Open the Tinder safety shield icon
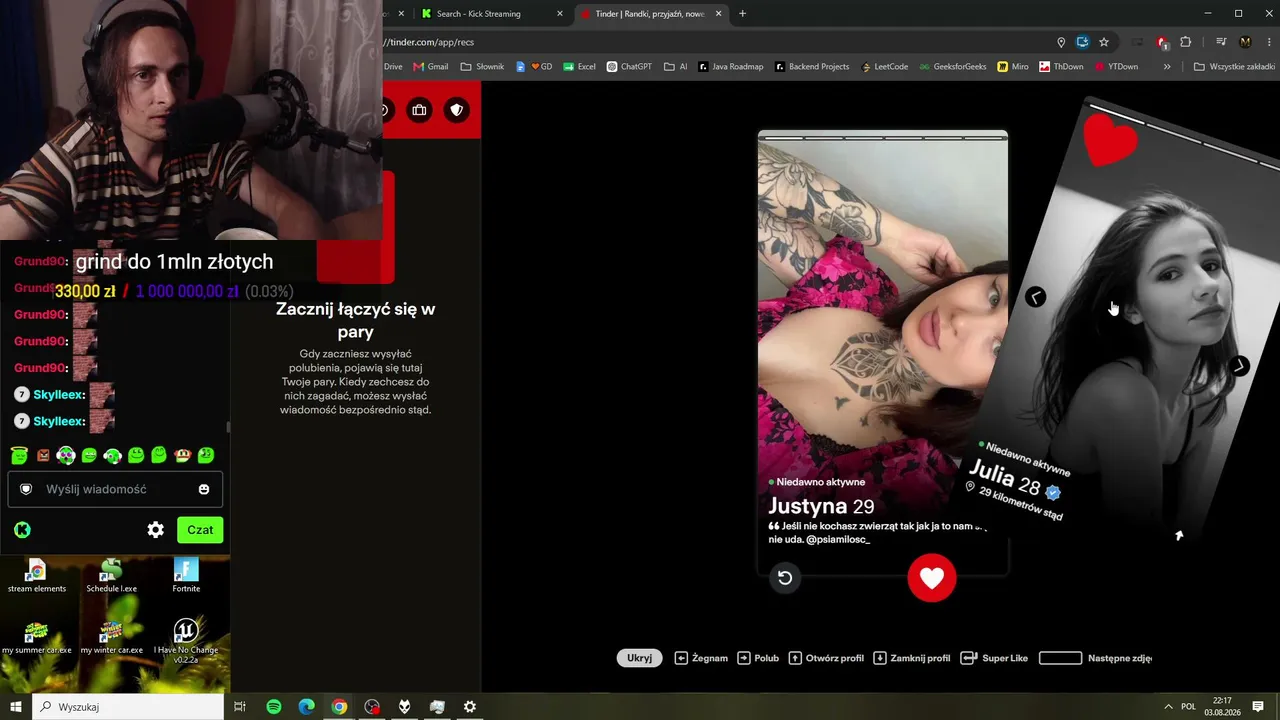Screen dimensions: 1280x720 457,110
